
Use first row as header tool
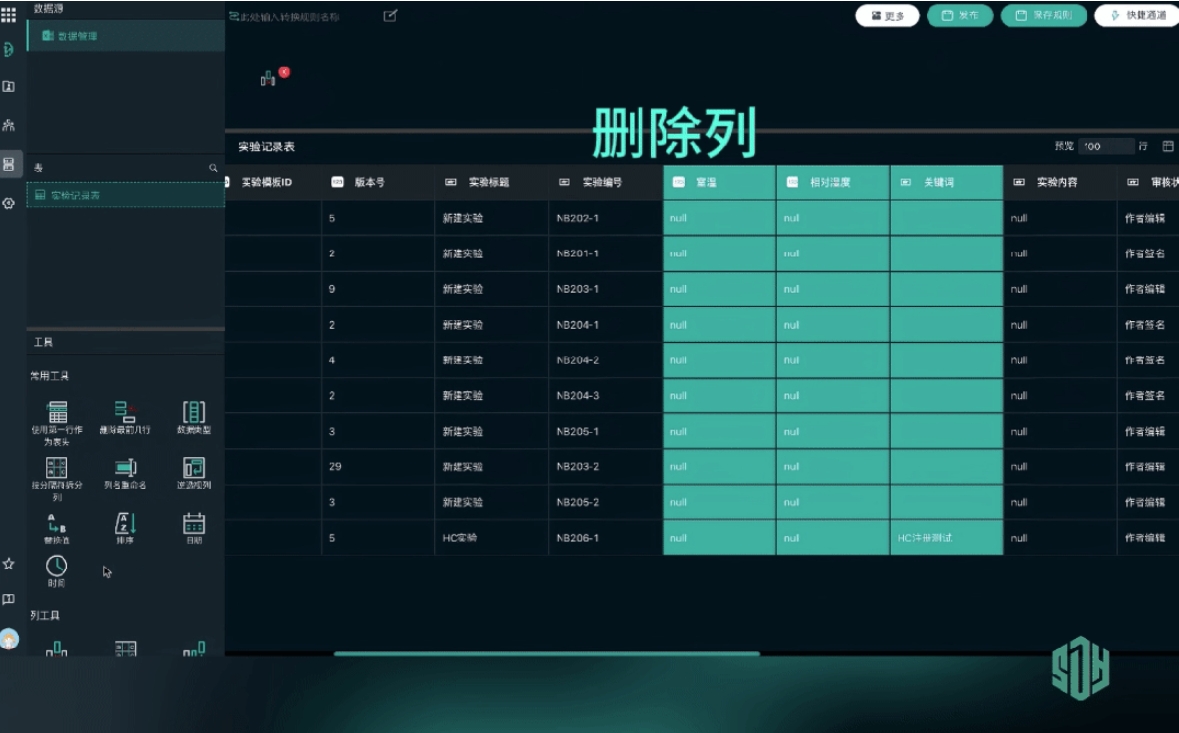tap(56, 418)
